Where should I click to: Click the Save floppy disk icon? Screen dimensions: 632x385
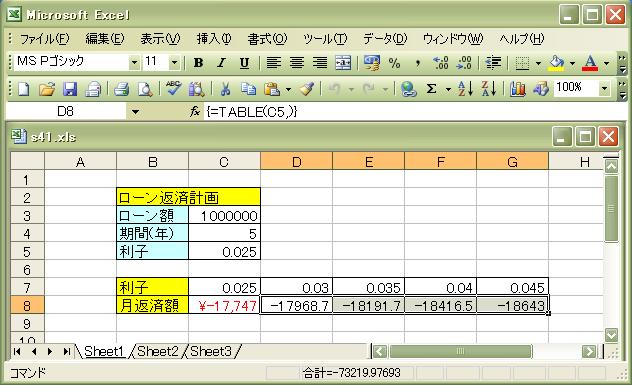pos(70,89)
